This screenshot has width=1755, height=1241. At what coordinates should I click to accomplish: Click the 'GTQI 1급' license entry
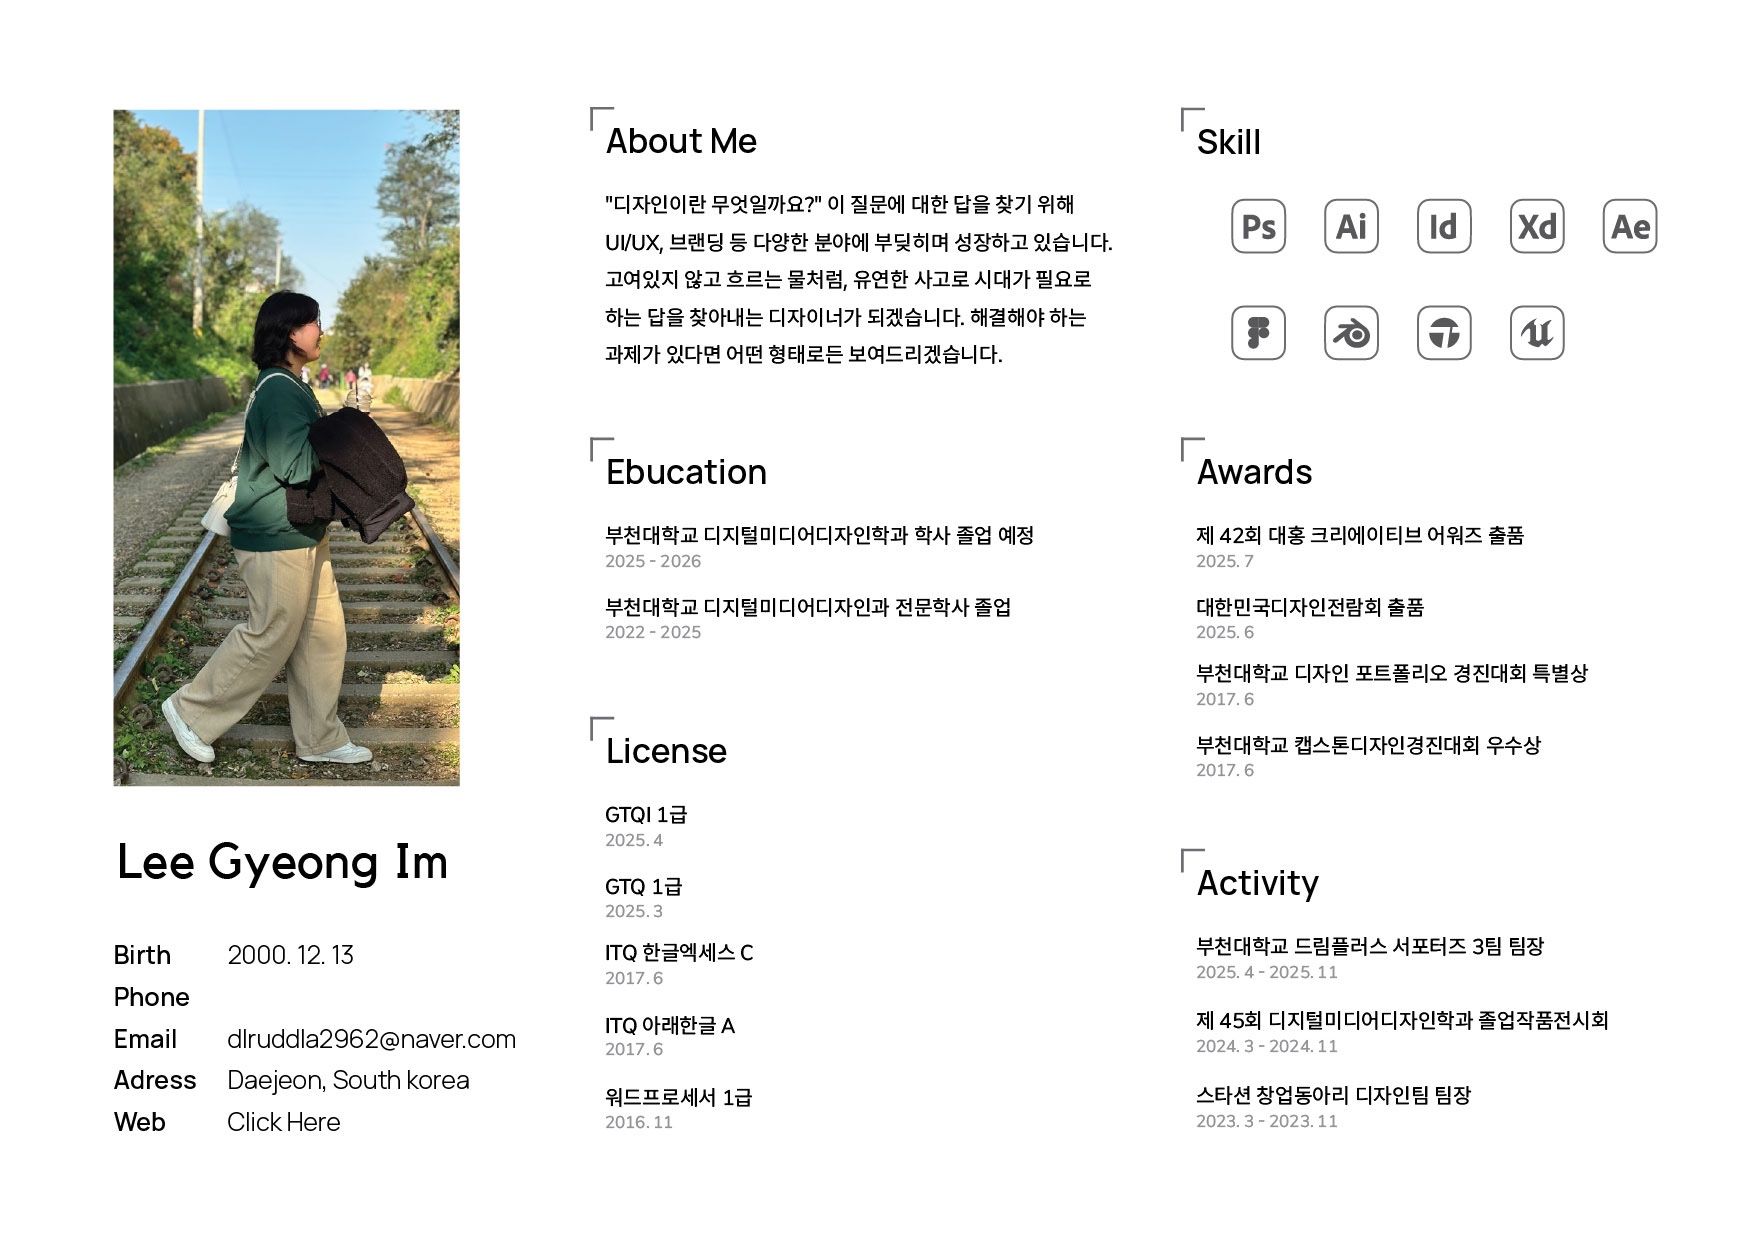click(646, 815)
